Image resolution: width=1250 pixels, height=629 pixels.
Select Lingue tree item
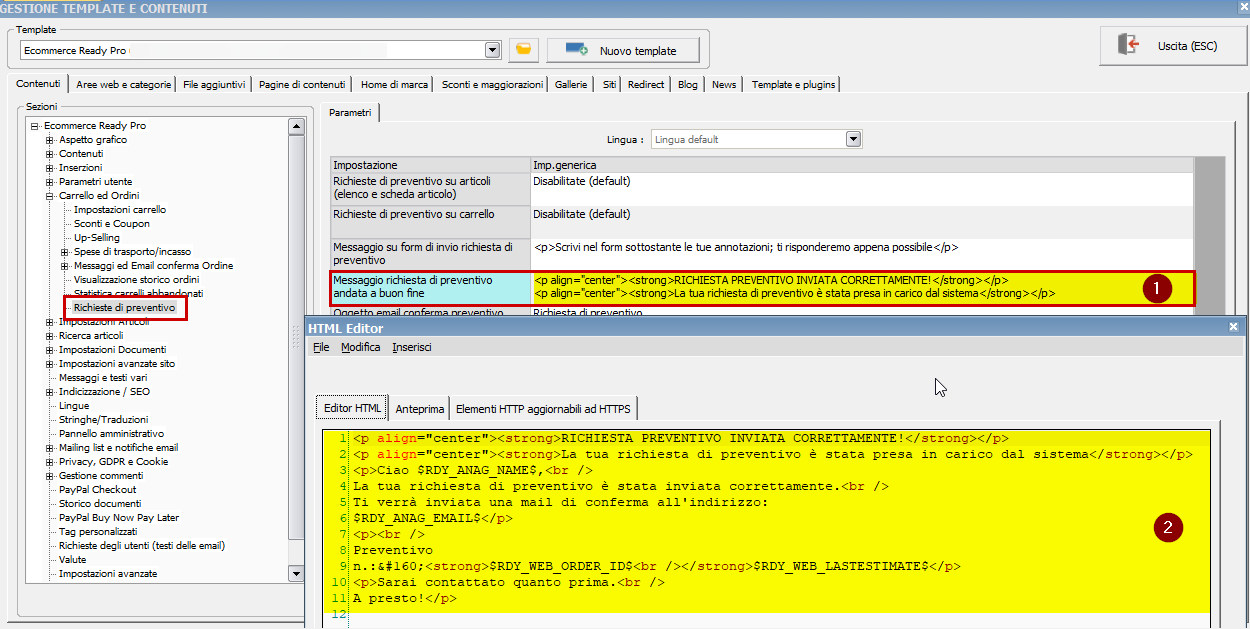tap(74, 406)
